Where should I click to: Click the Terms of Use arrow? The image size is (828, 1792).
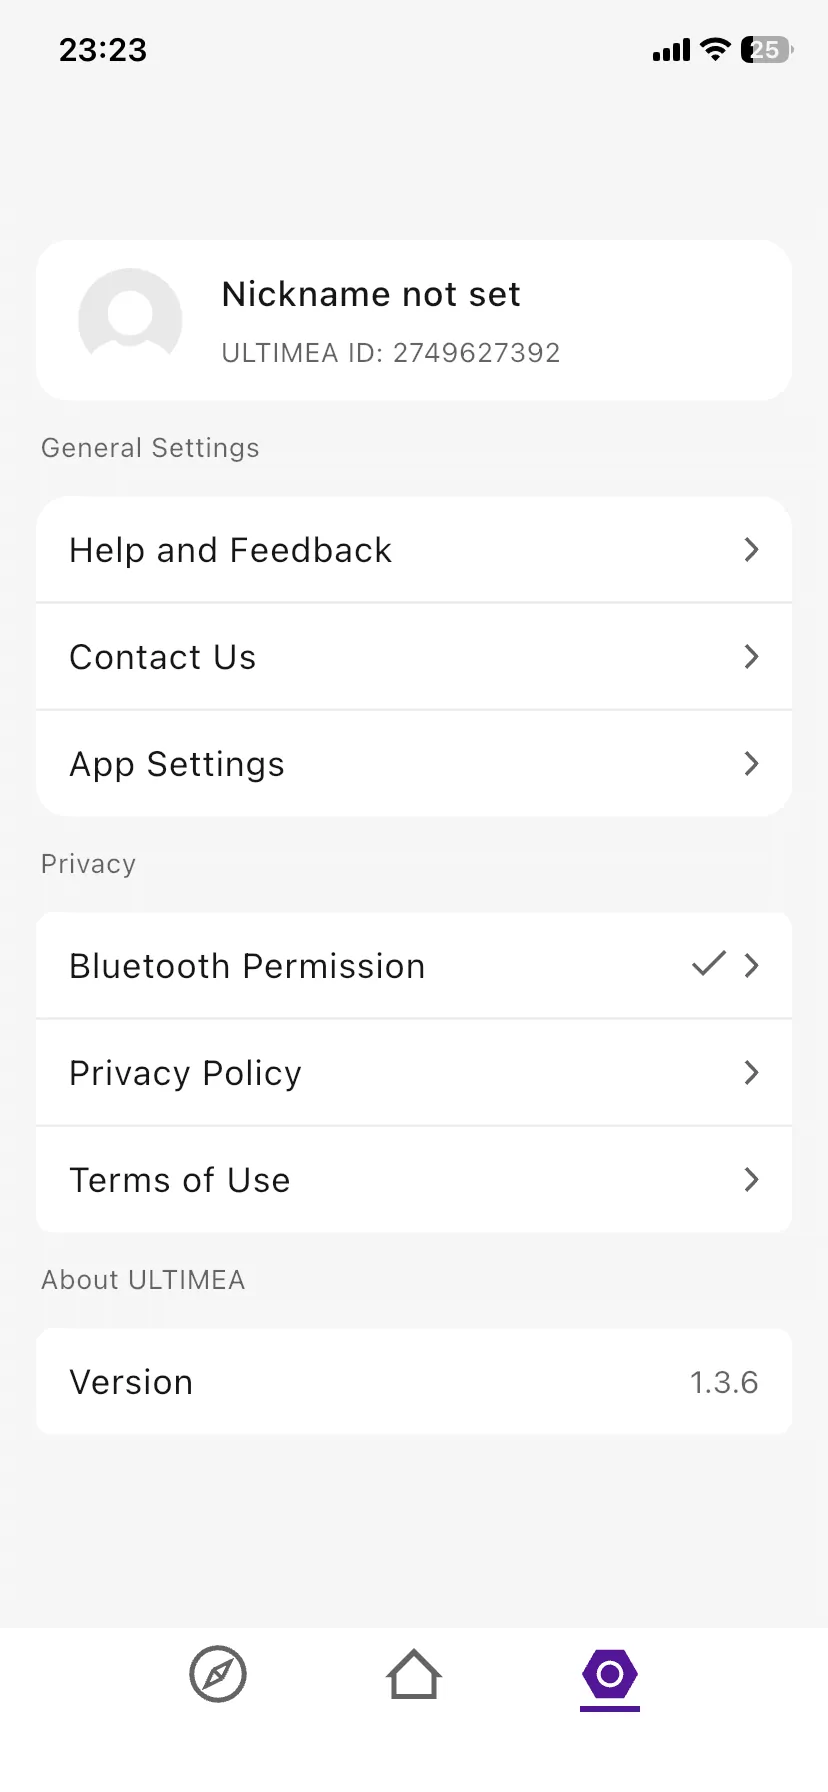[752, 1180]
